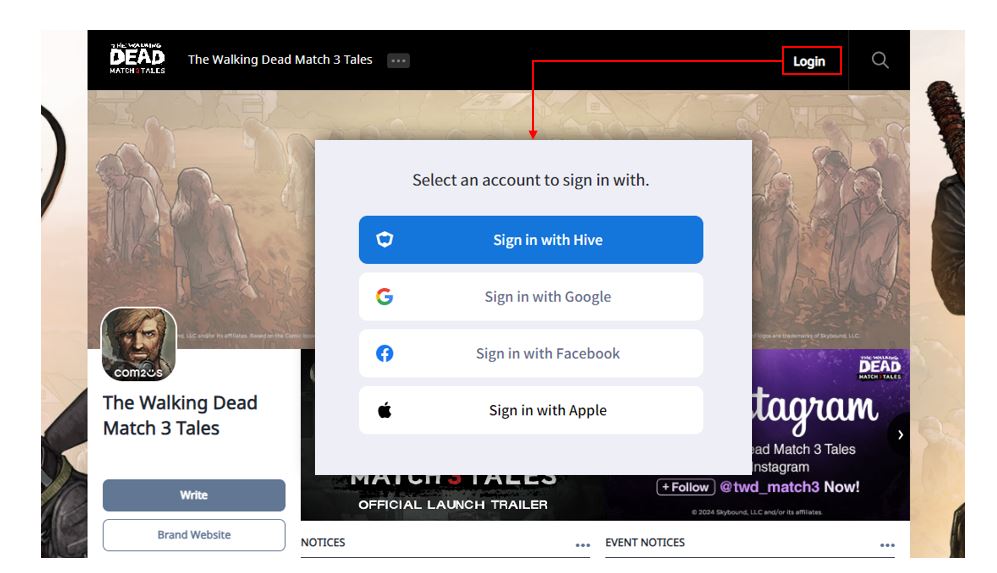Open header three-dots menu beside title
Screen dimensions: 997x573
[x=399, y=61]
